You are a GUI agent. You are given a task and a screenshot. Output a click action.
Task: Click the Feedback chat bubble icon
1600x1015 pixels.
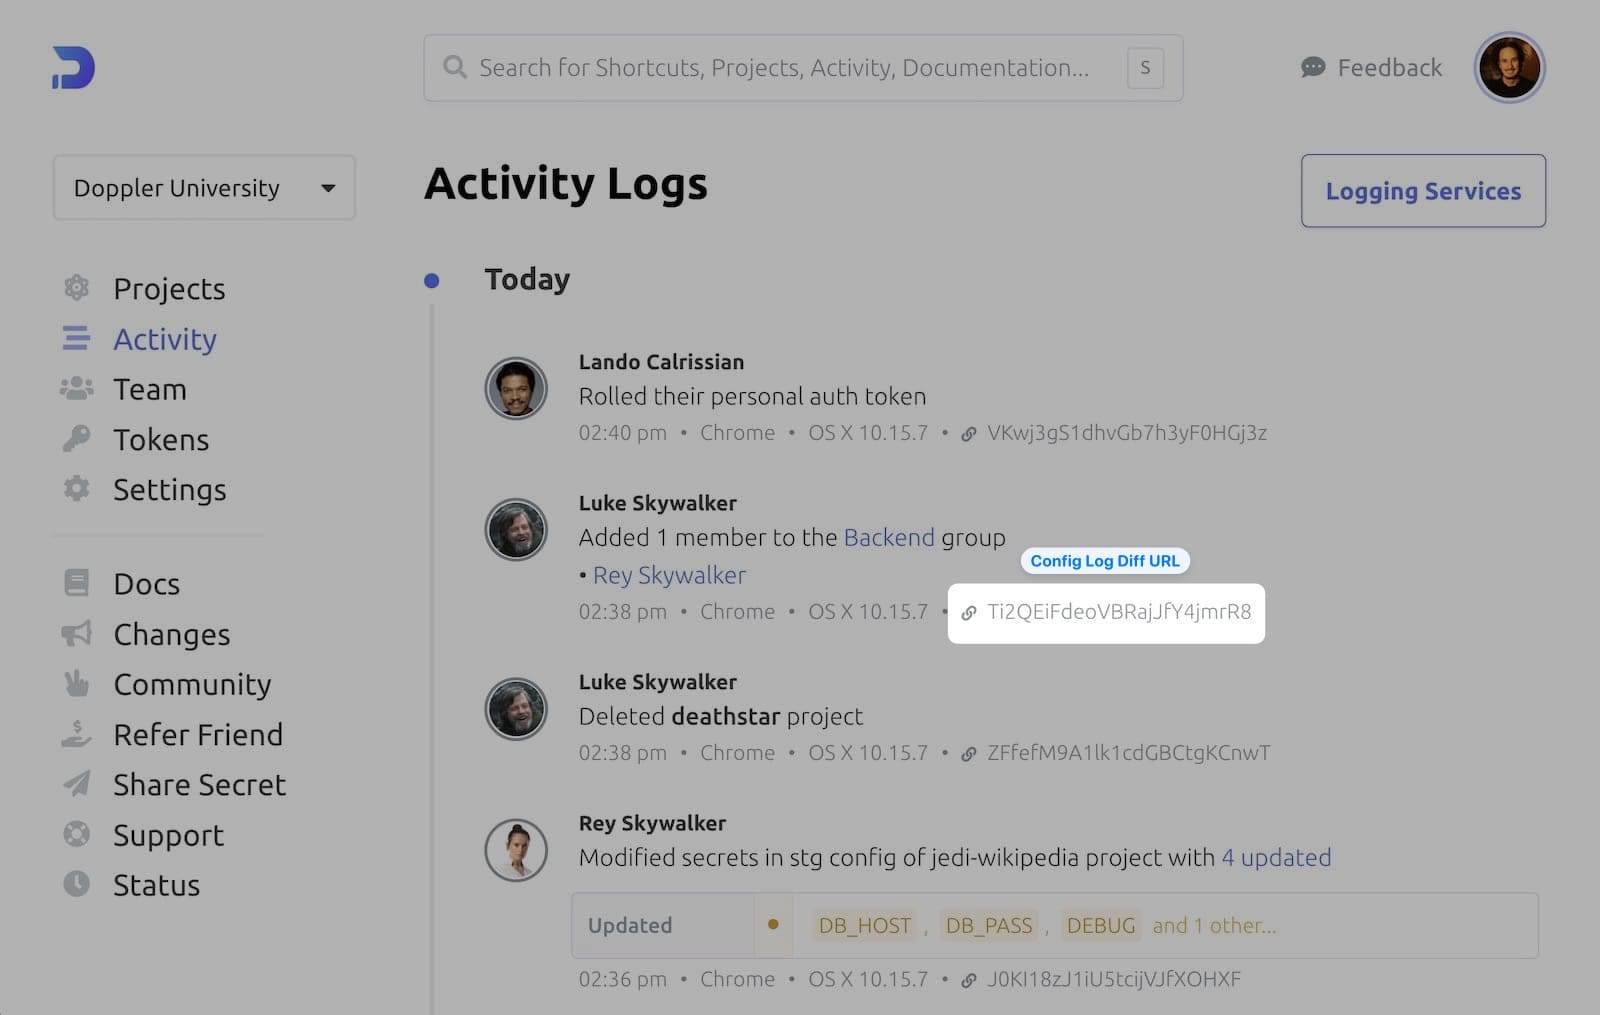[1313, 67]
